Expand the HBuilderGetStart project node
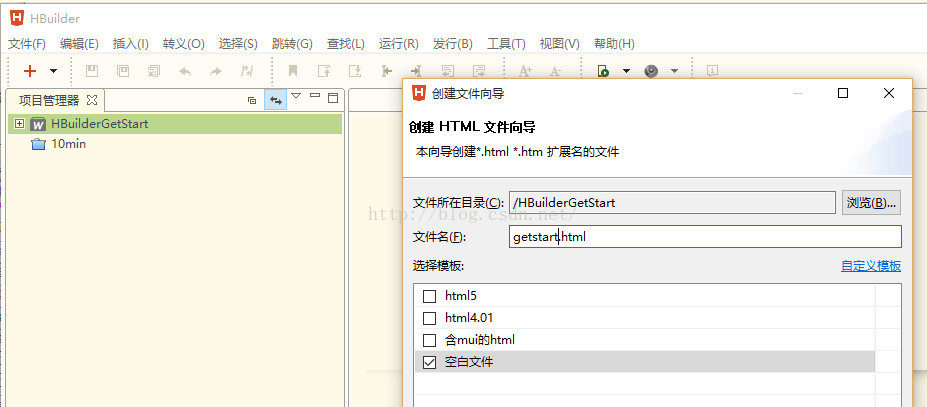The height and width of the screenshot is (407, 927). (x=20, y=124)
